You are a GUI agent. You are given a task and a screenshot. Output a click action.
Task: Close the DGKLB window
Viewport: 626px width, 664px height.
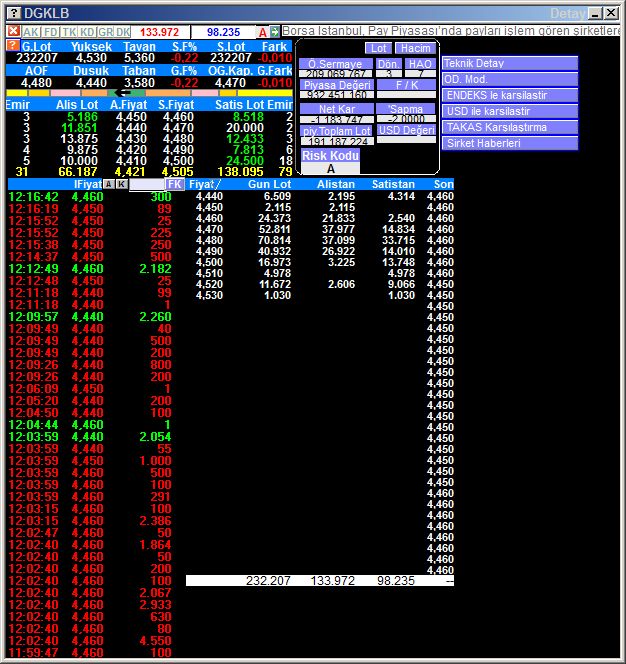click(611, 13)
